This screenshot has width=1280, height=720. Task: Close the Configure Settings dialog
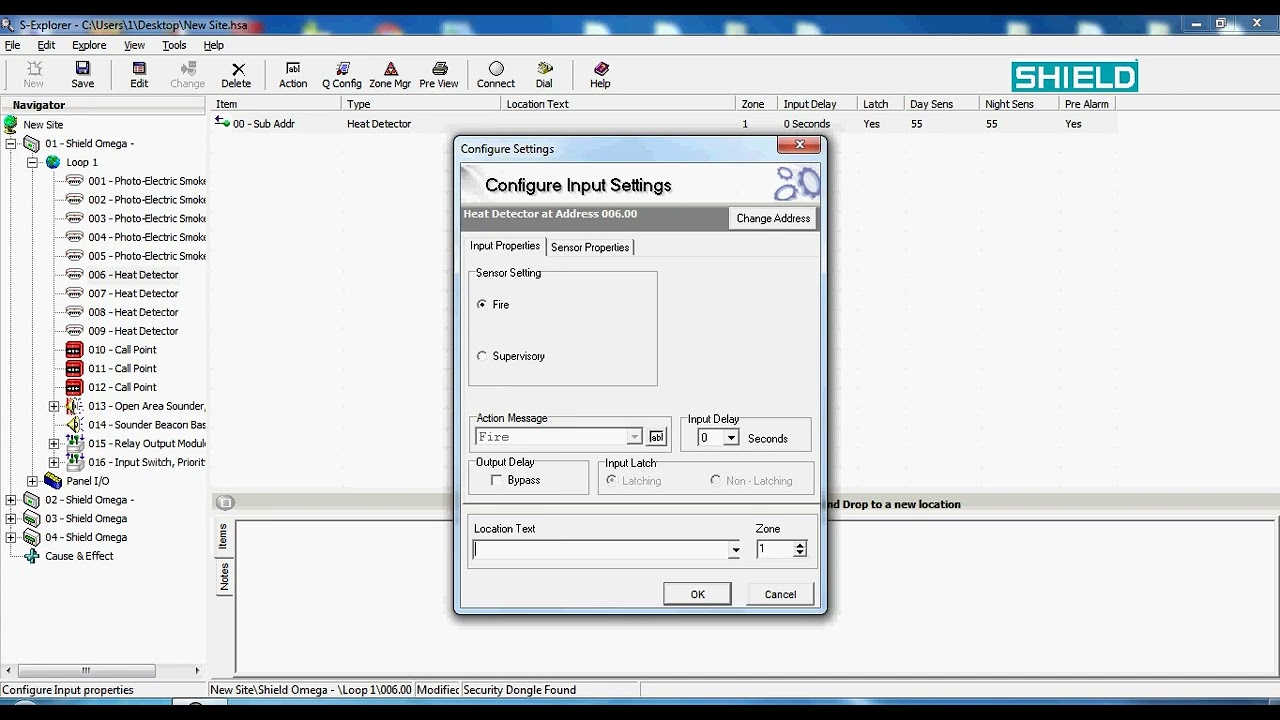click(x=799, y=145)
